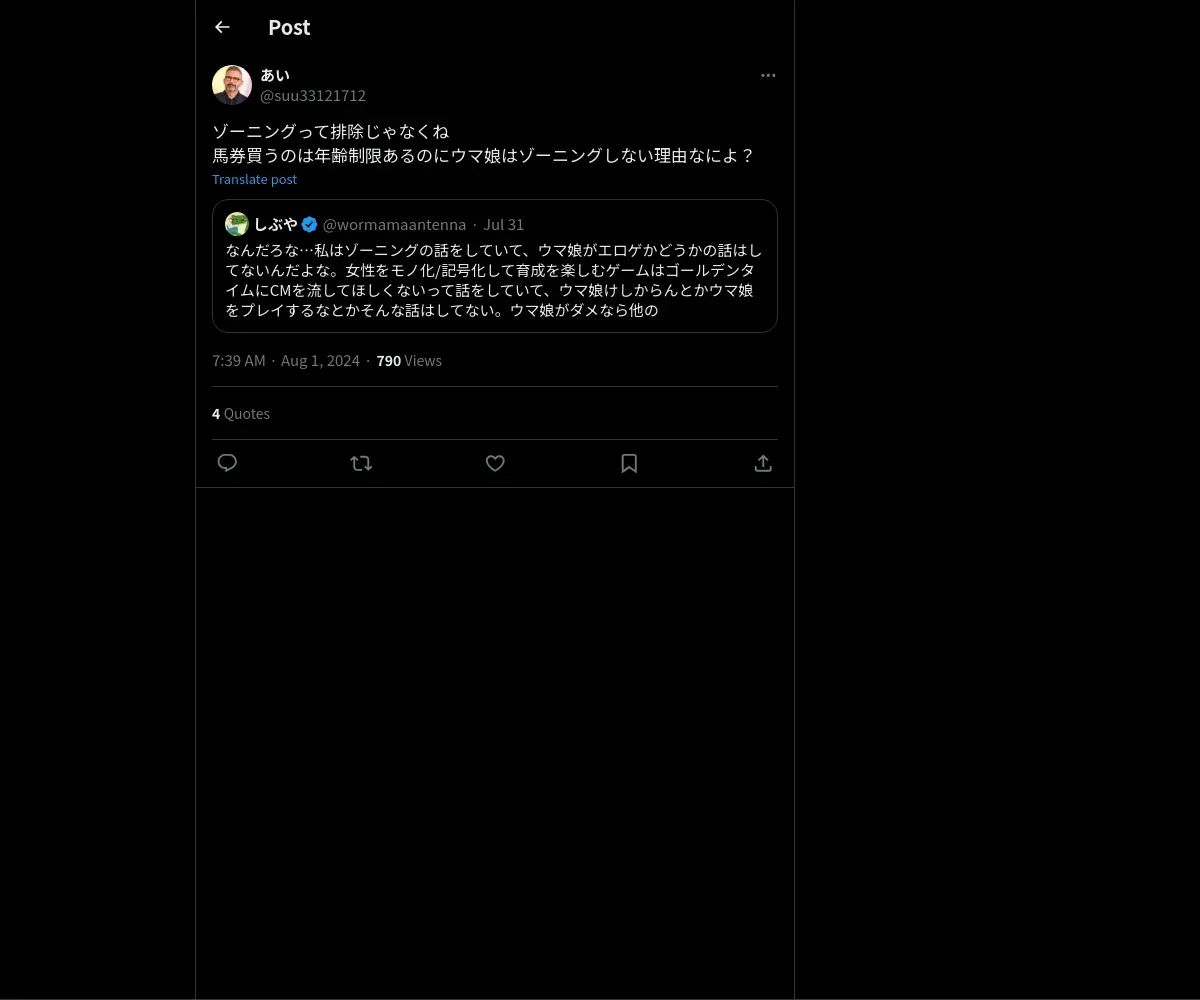Bookmark this post
Viewport: 1200px width, 1000px height.
coord(629,463)
